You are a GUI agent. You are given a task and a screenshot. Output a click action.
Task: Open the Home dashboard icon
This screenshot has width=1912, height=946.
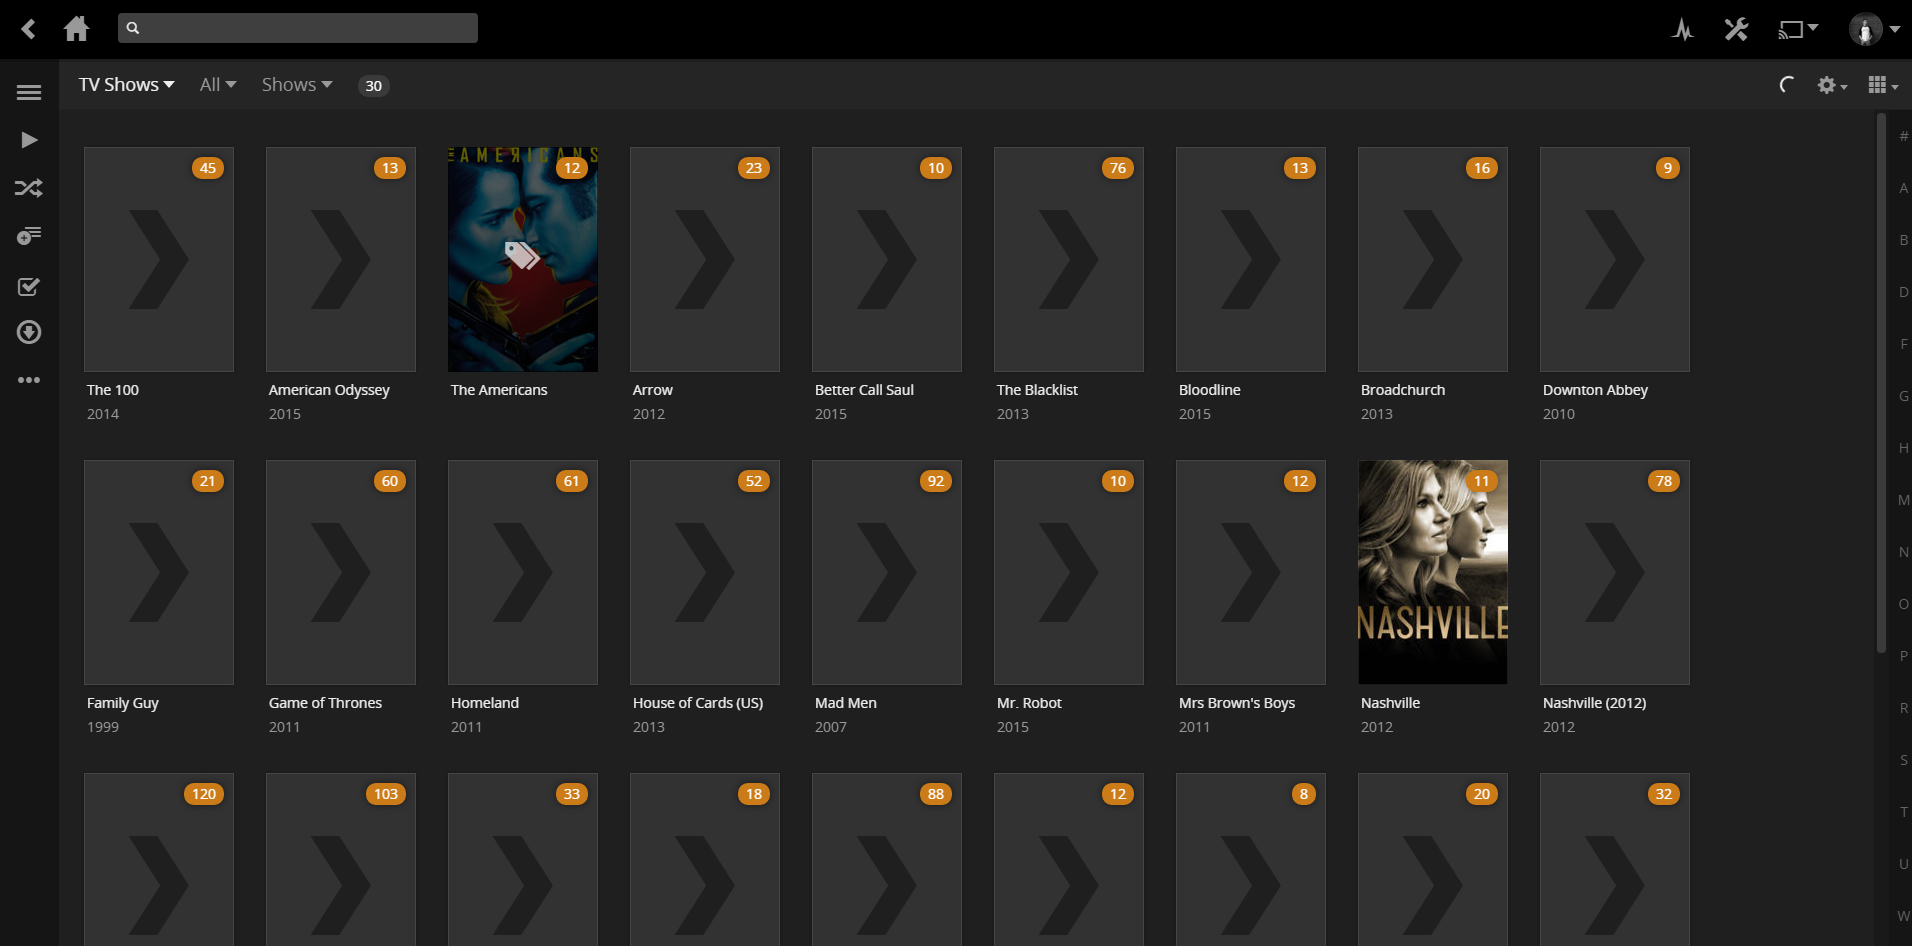click(76, 29)
